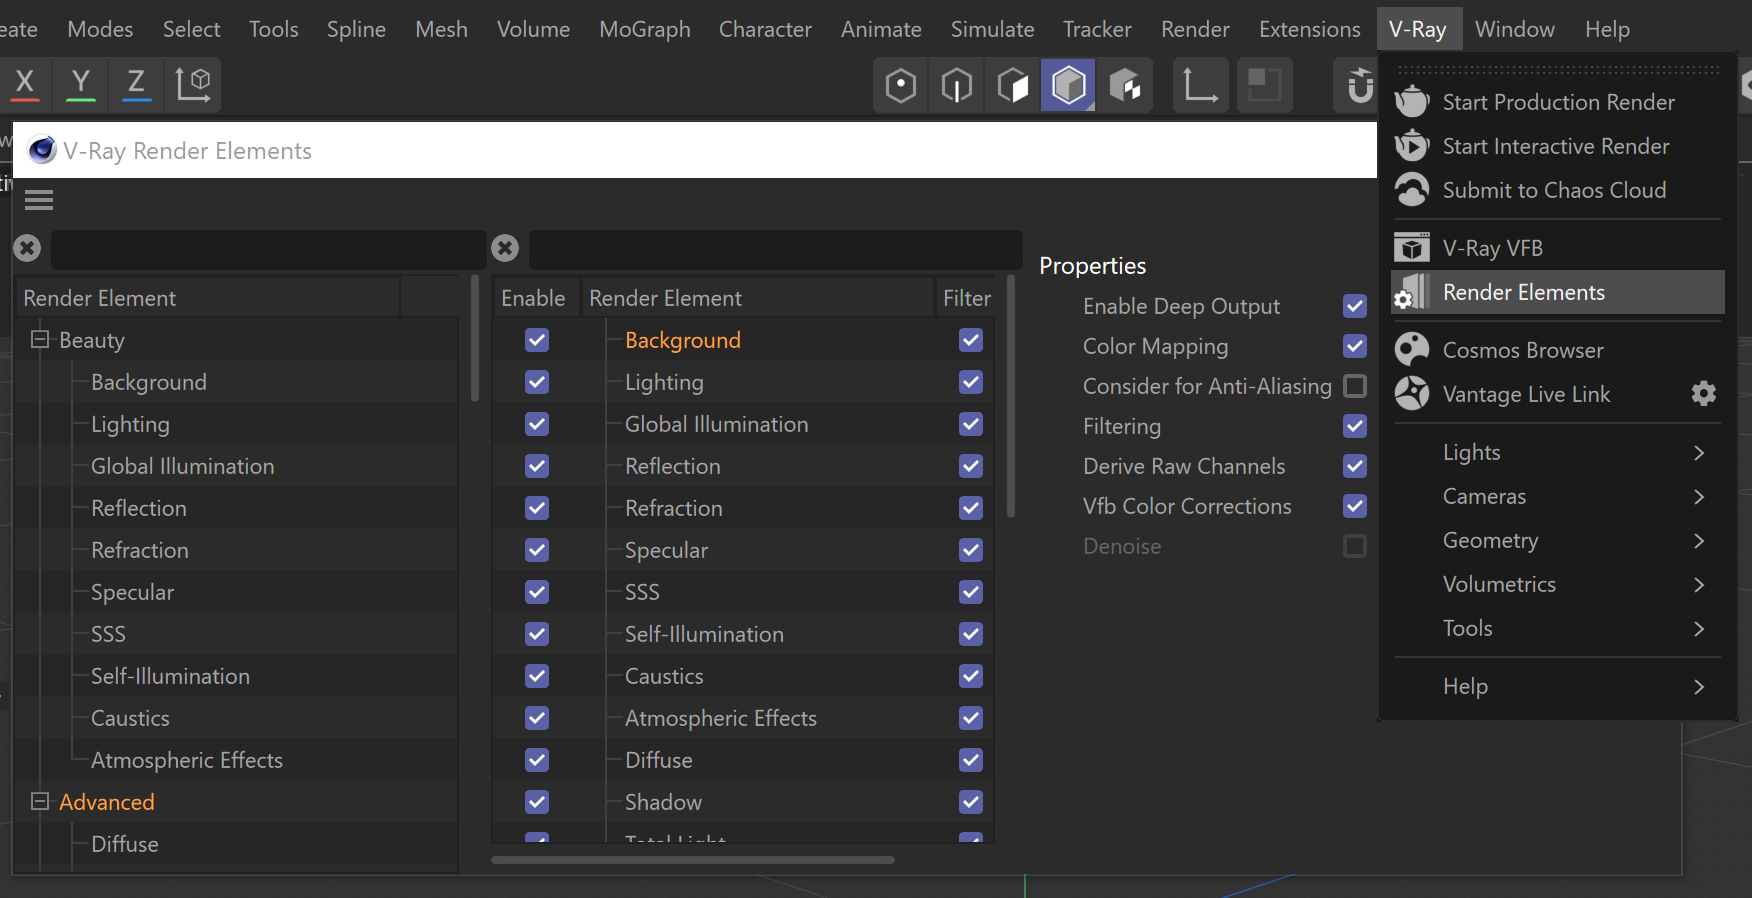Open the MoGraph menu
1752x898 pixels.
coord(645,29)
